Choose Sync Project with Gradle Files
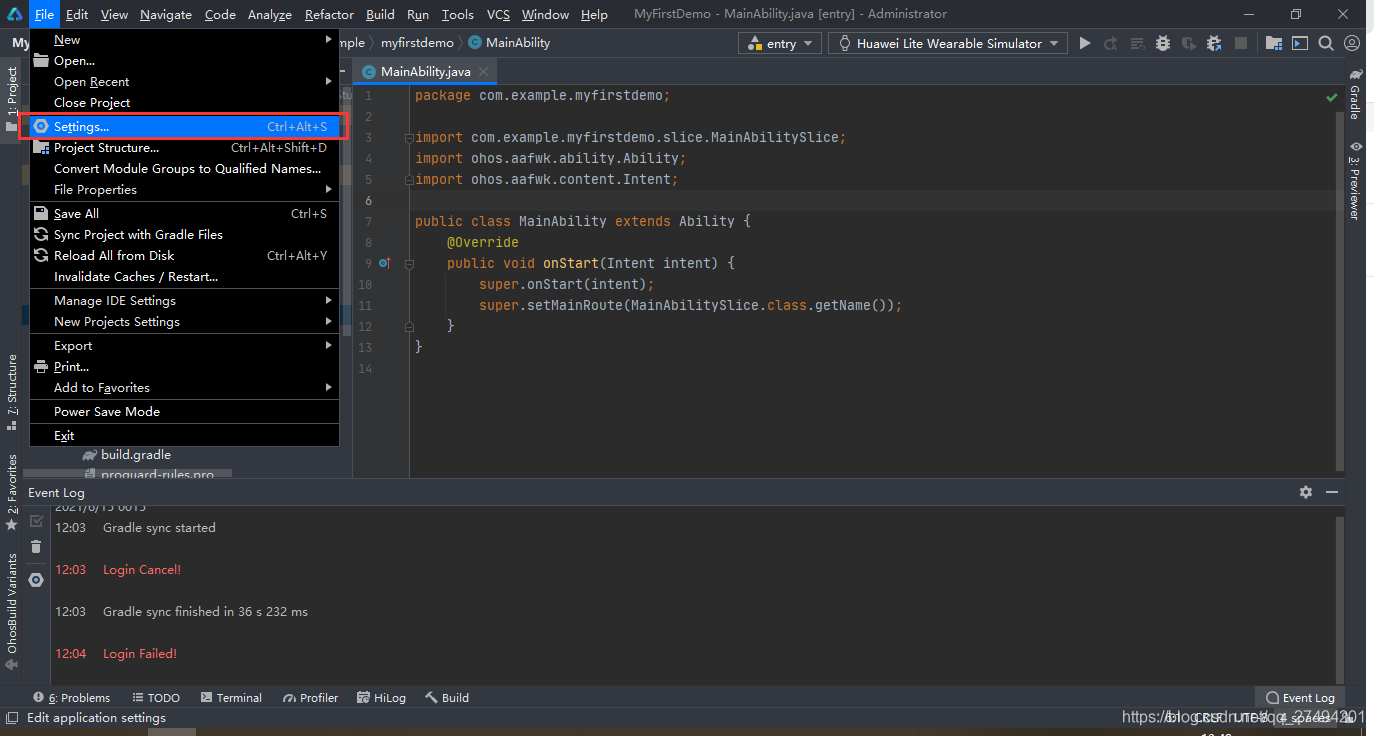This screenshot has width=1374, height=736. [x=184, y=235]
